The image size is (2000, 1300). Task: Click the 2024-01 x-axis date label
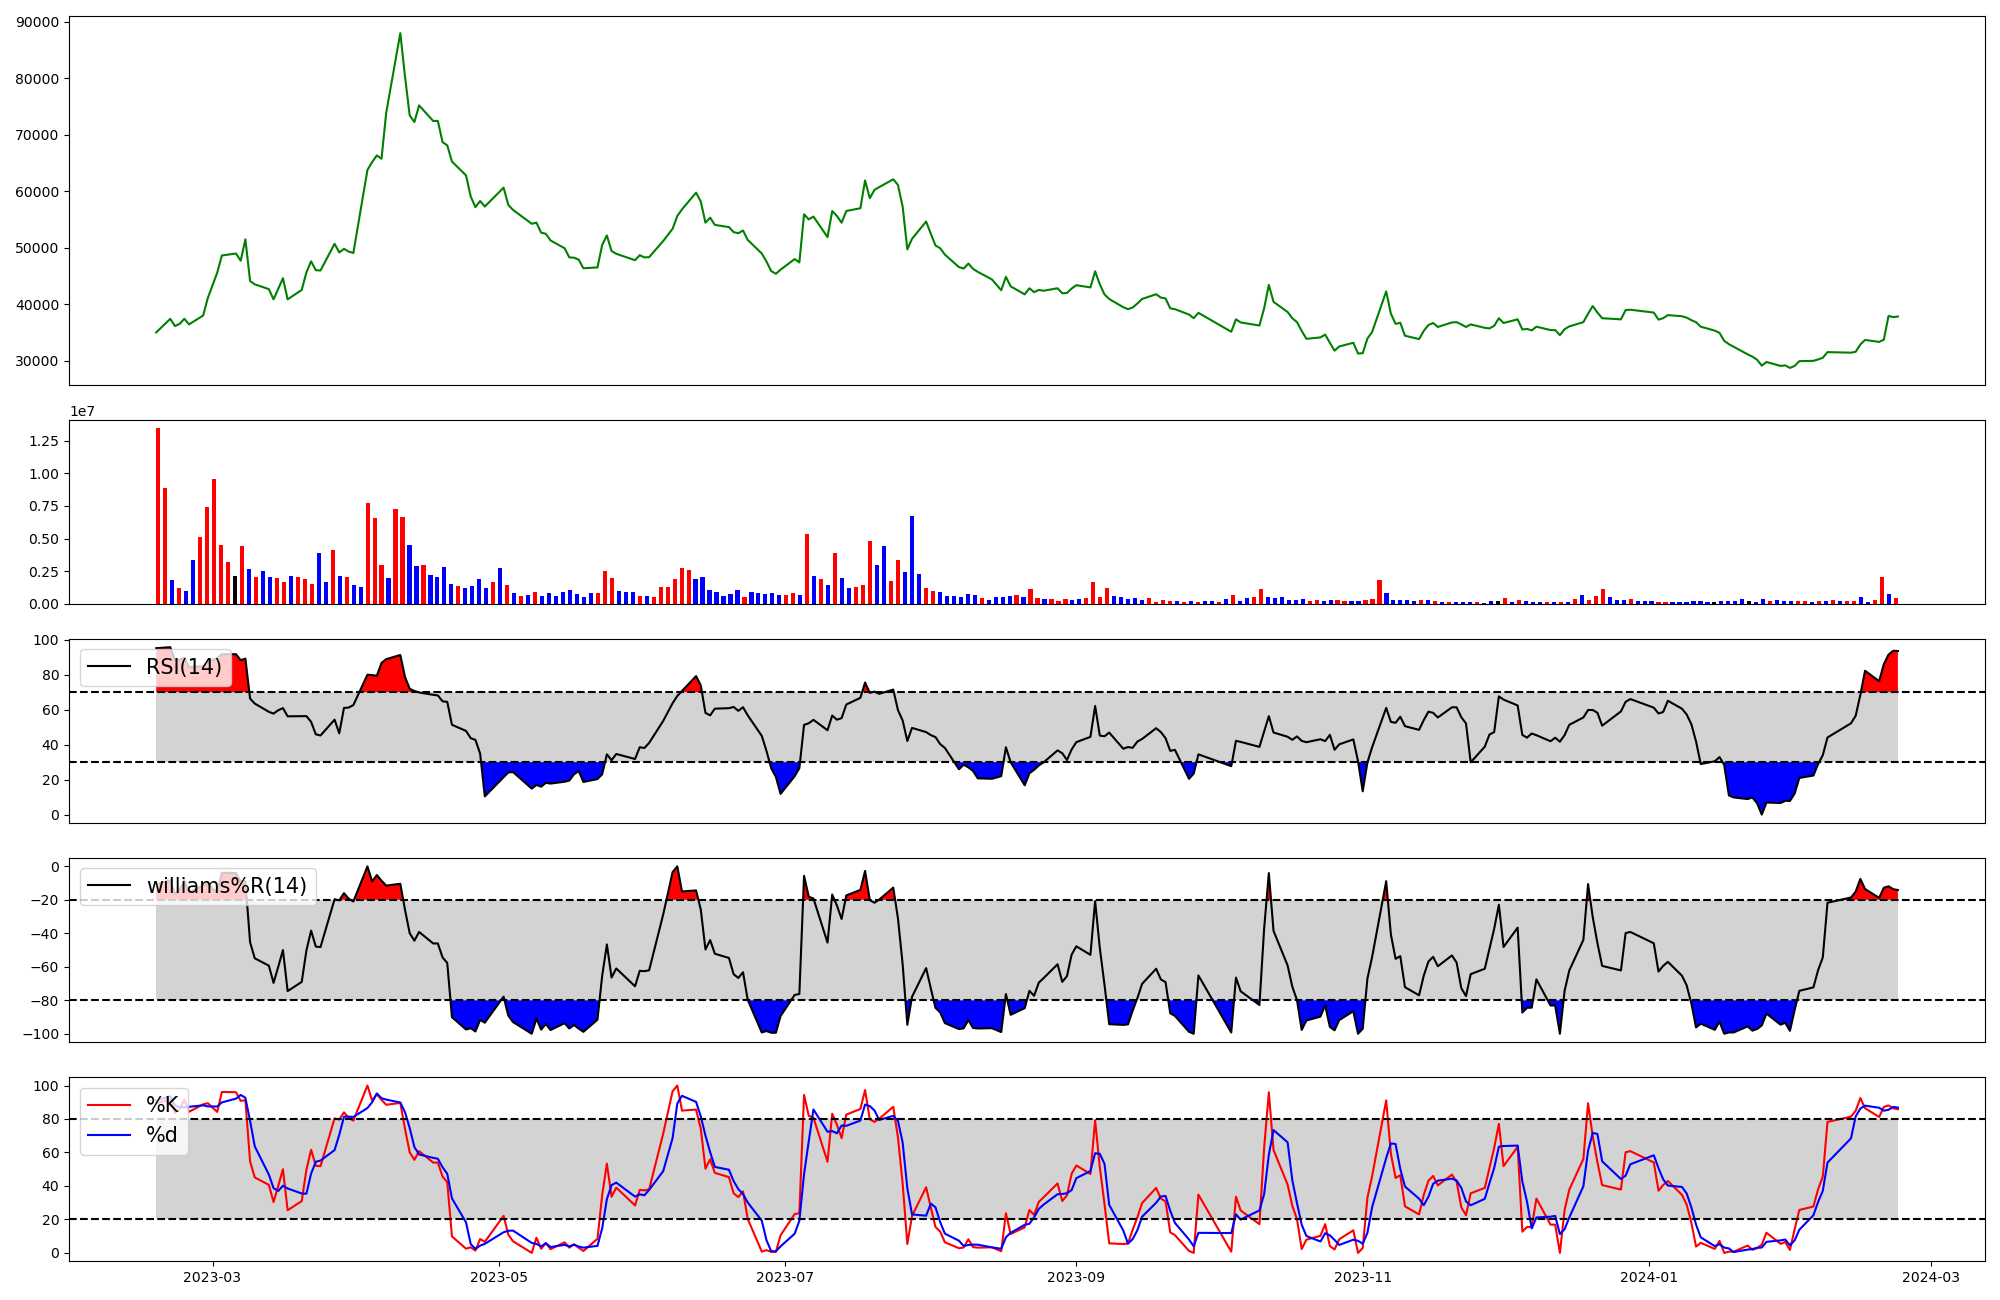[1649, 1277]
